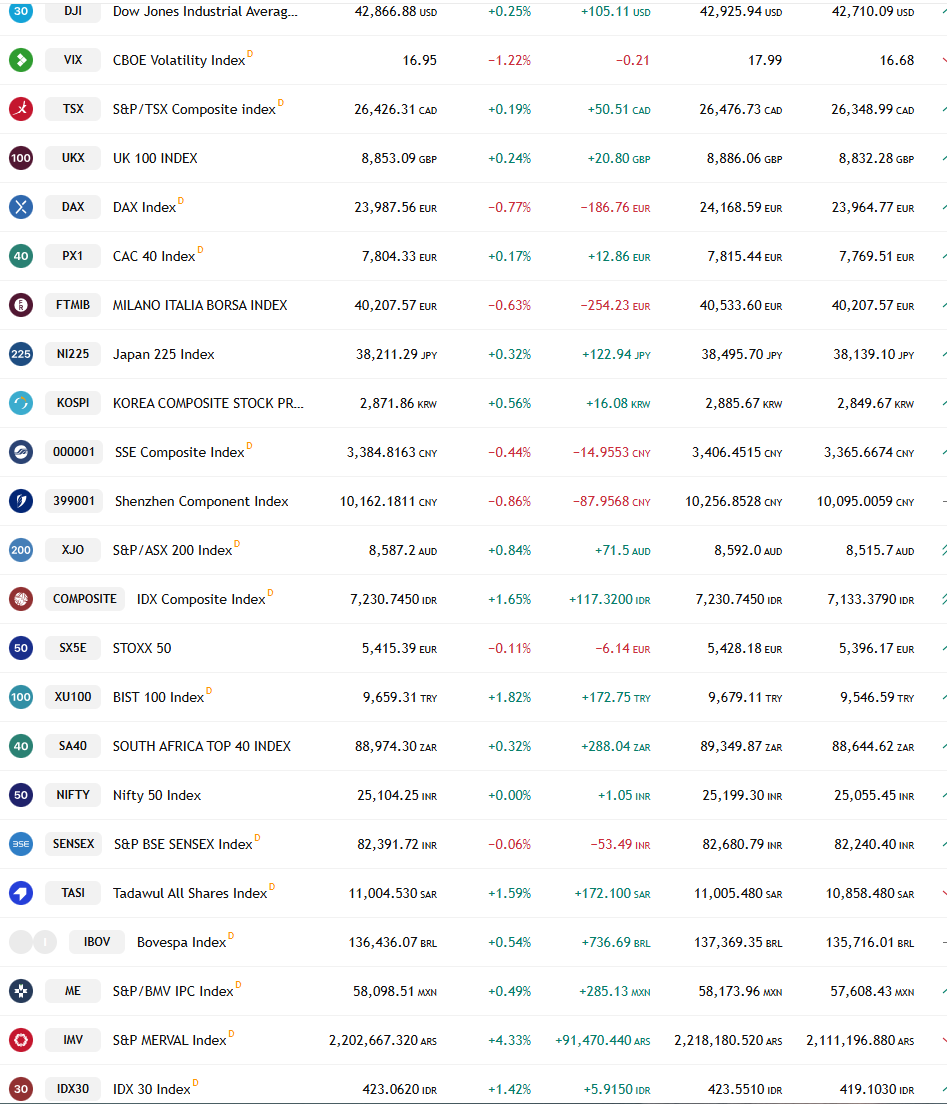Viewport: 947px width, 1104px height.
Task: Click the FTMIB logo icon
Action: click(x=21, y=305)
